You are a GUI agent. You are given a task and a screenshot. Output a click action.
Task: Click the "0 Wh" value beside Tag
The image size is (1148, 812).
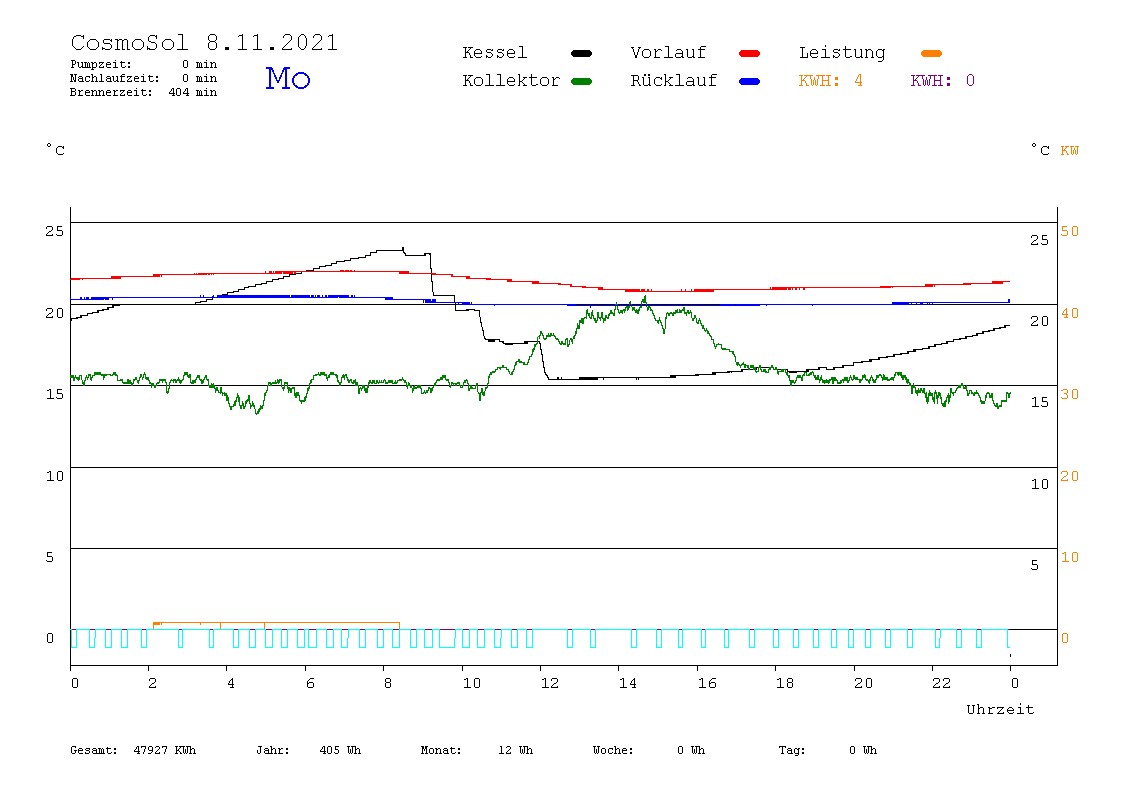(863, 750)
